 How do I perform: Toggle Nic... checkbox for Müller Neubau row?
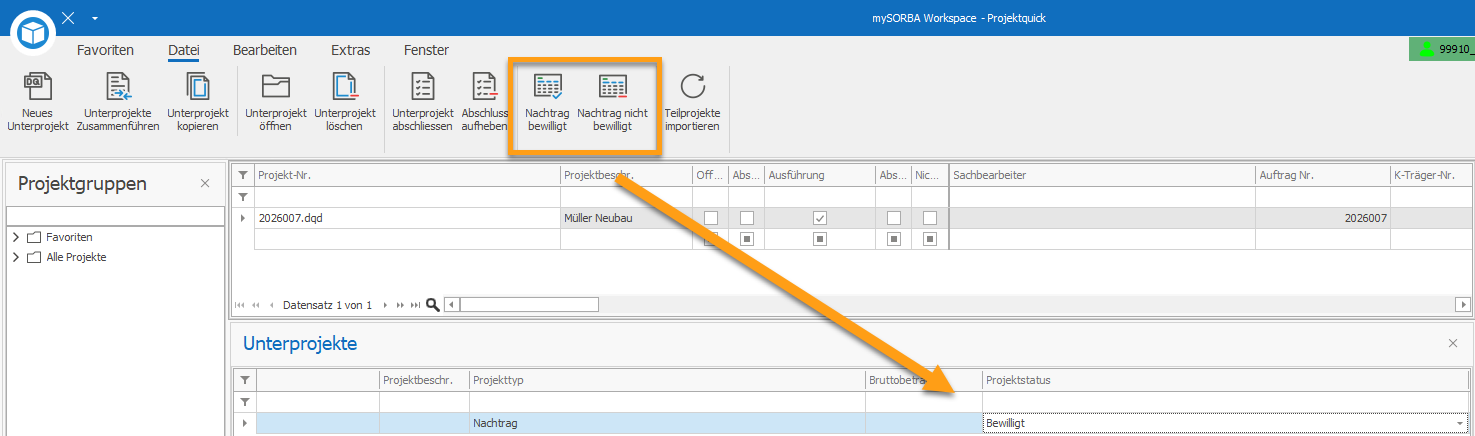click(930, 218)
